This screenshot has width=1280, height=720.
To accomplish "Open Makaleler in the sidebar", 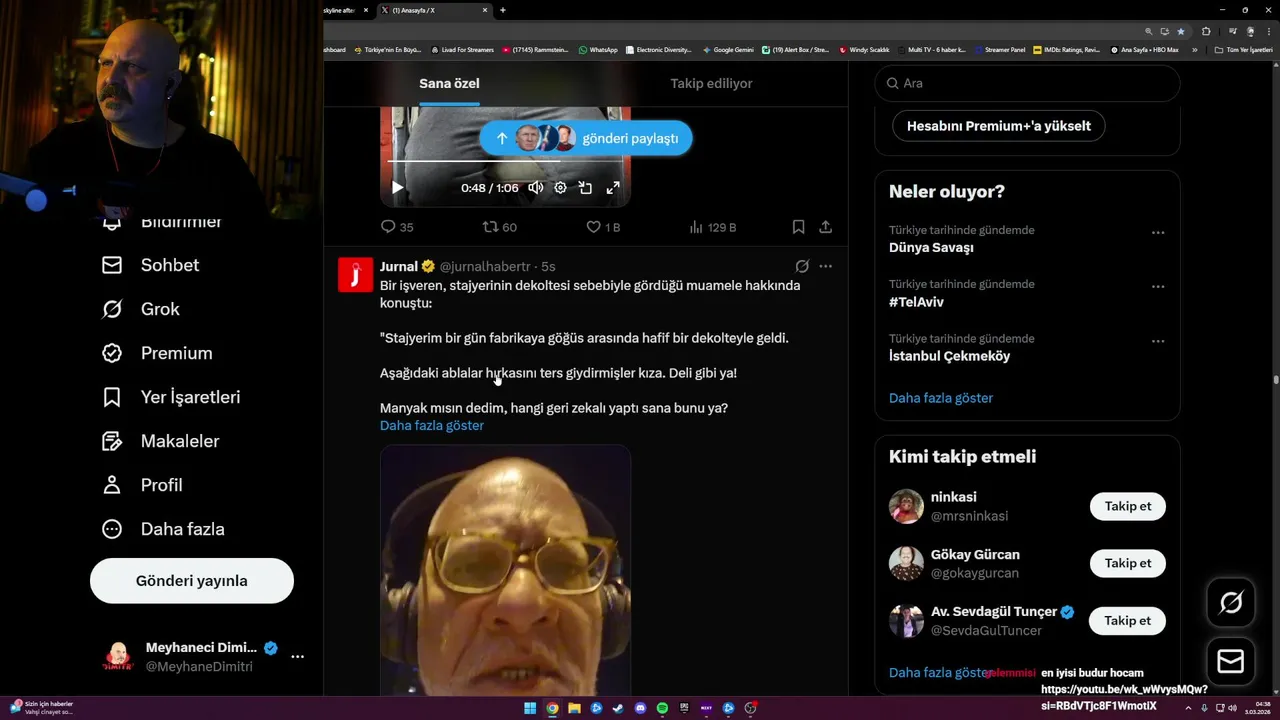I will (160, 441).
